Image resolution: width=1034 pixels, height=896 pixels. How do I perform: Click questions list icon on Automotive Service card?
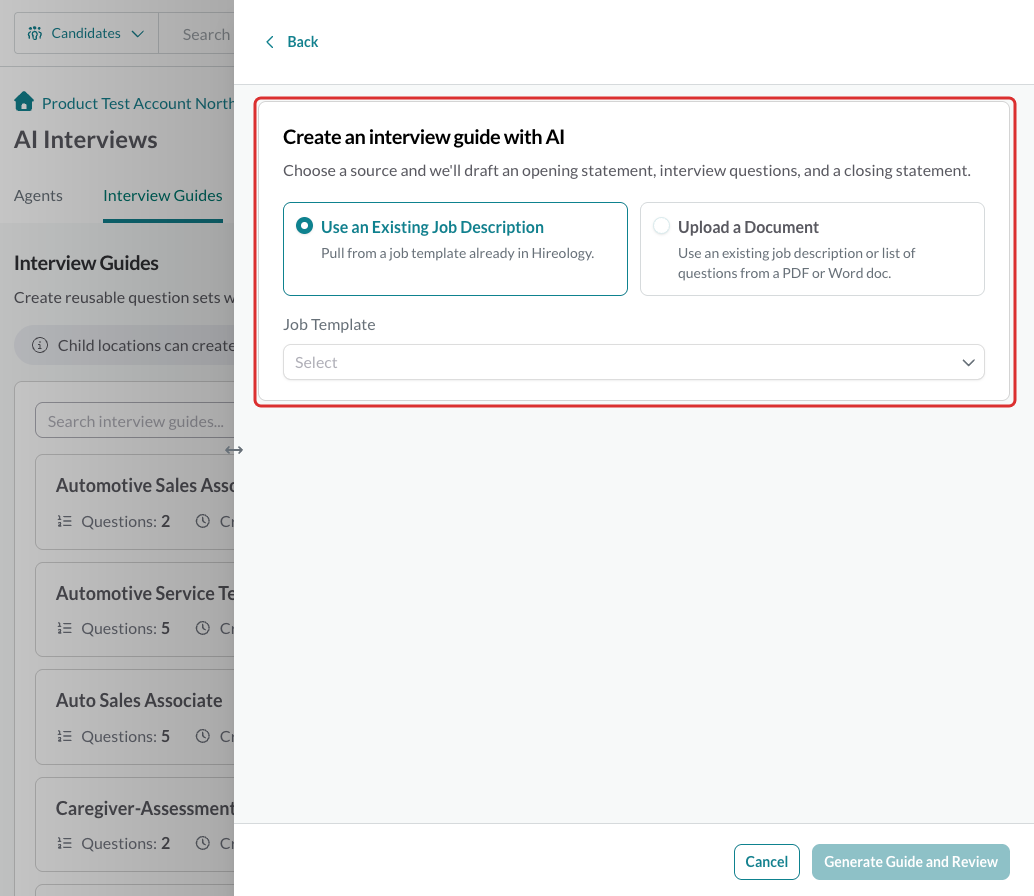point(65,628)
